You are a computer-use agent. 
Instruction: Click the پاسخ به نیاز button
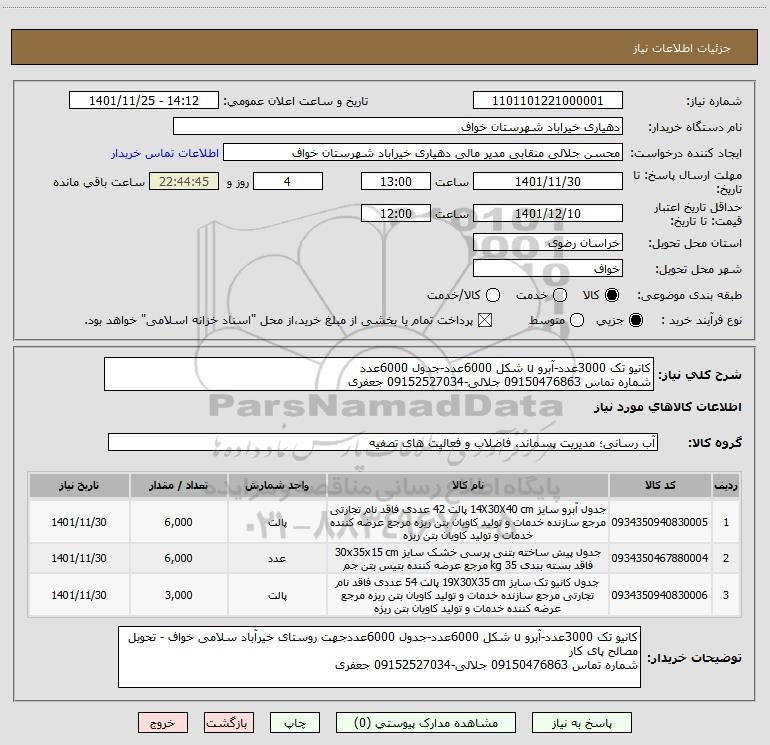point(581,723)
